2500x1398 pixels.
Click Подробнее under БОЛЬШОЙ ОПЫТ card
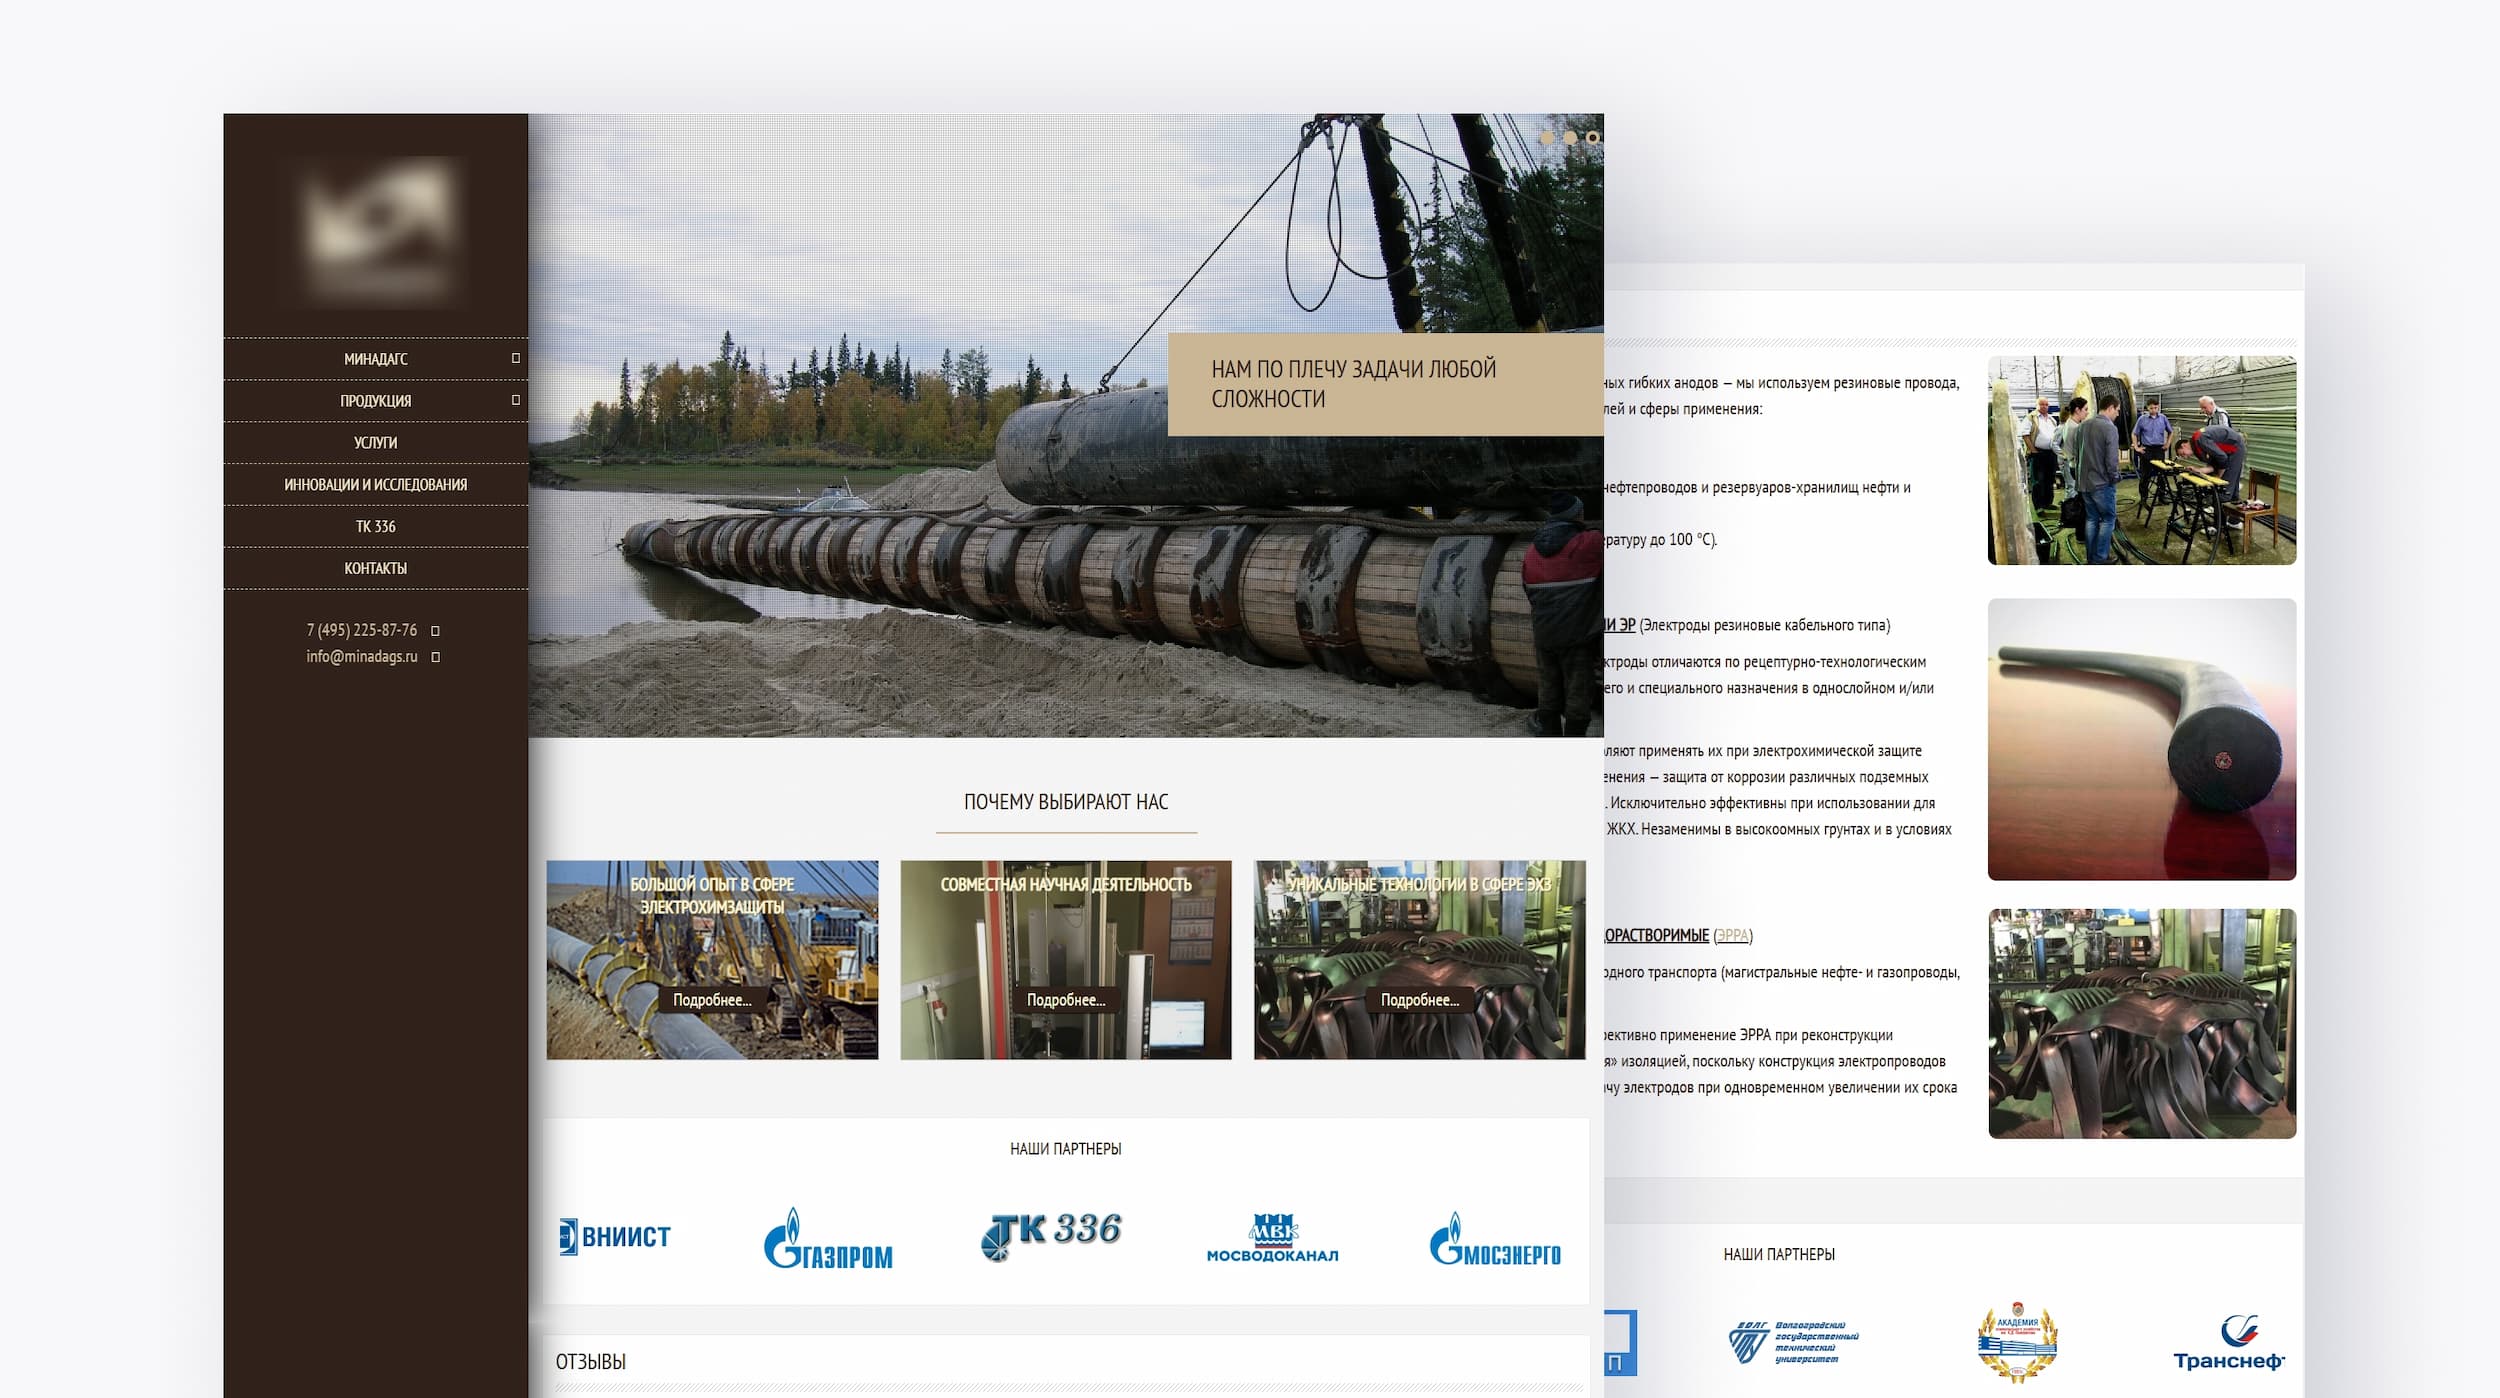(712, 1000)
